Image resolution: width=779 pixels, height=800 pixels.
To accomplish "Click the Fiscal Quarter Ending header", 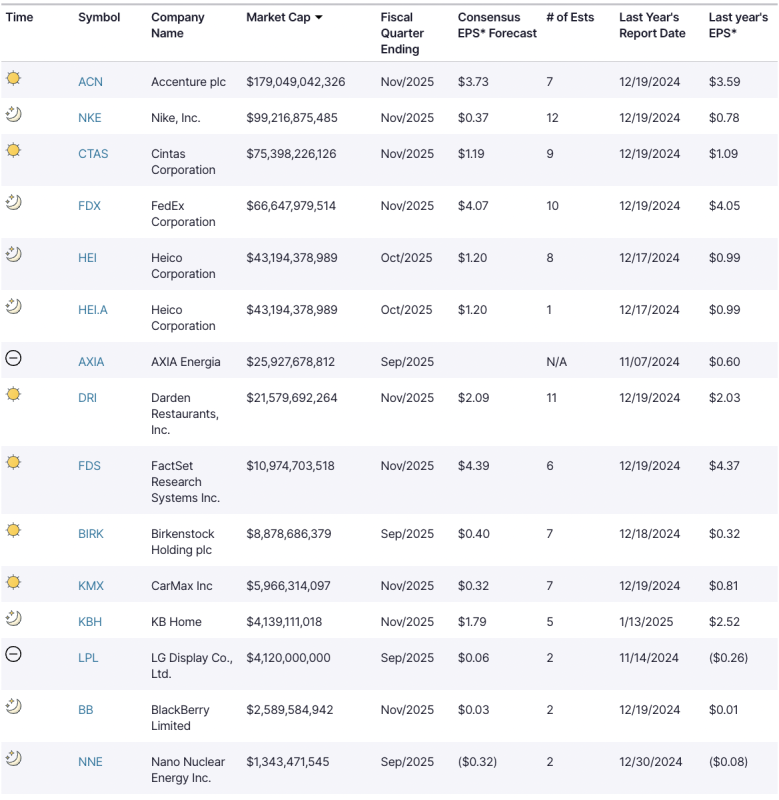I will tap(402, 33).
